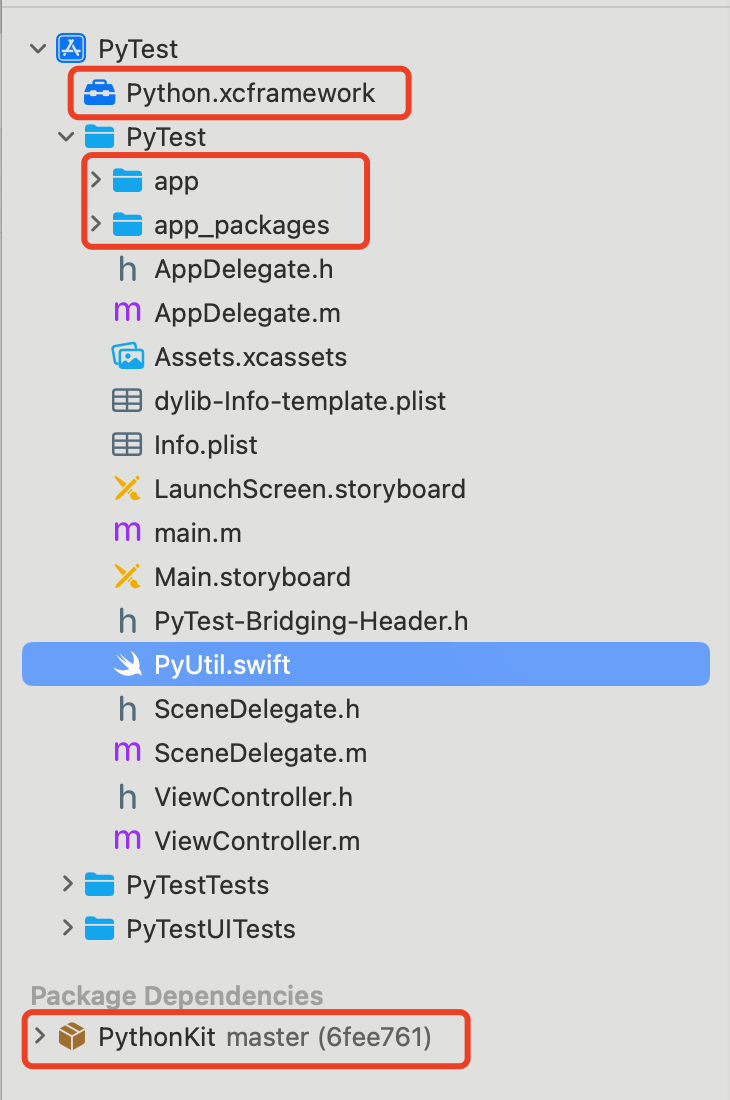
Task: Click the LaunchScreen.storyboard icon
Action: pyautogui.click(x=126, y=488)
